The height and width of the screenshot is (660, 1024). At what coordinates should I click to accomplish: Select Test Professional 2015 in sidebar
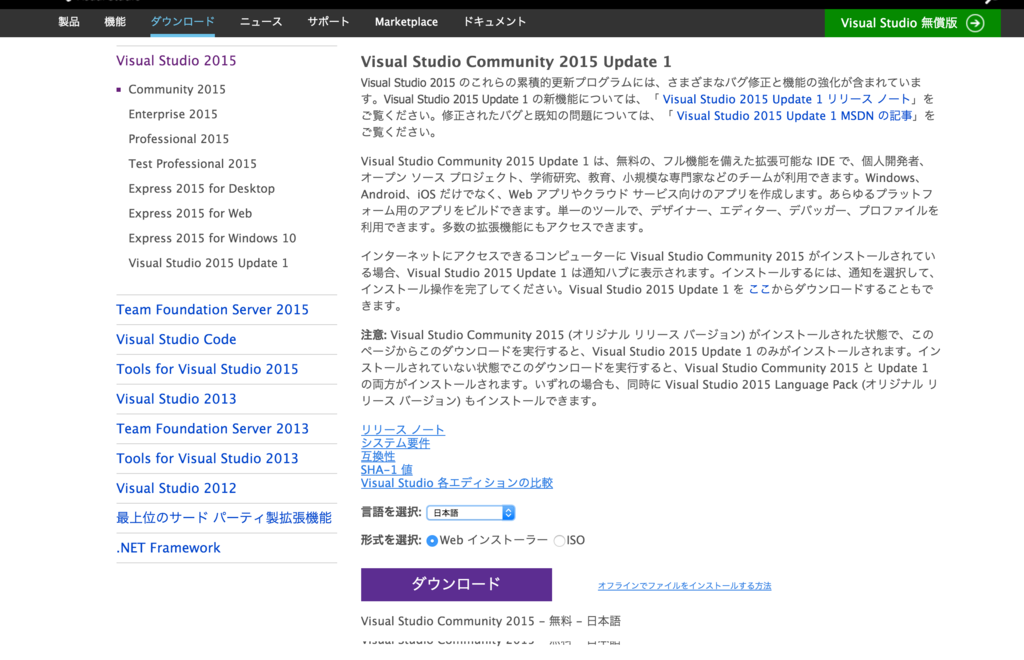click(x=193, y=164)
